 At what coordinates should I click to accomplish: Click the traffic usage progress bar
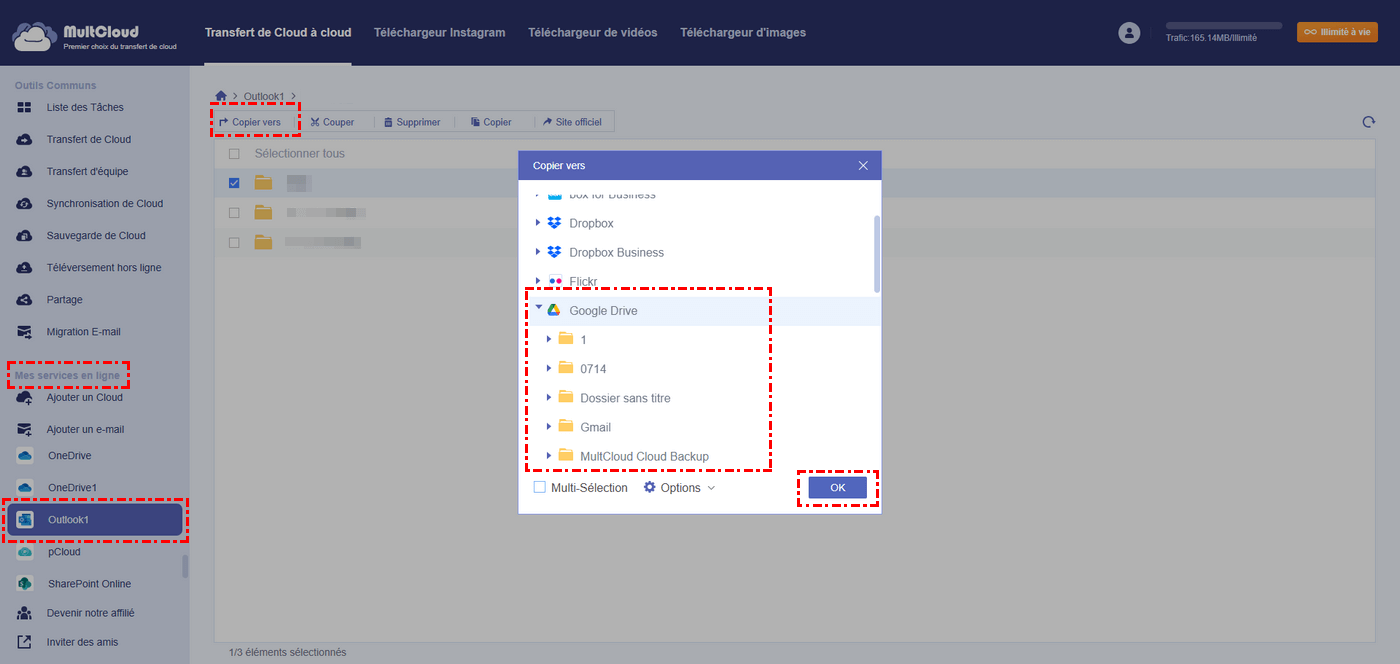tap(1224, 25)
